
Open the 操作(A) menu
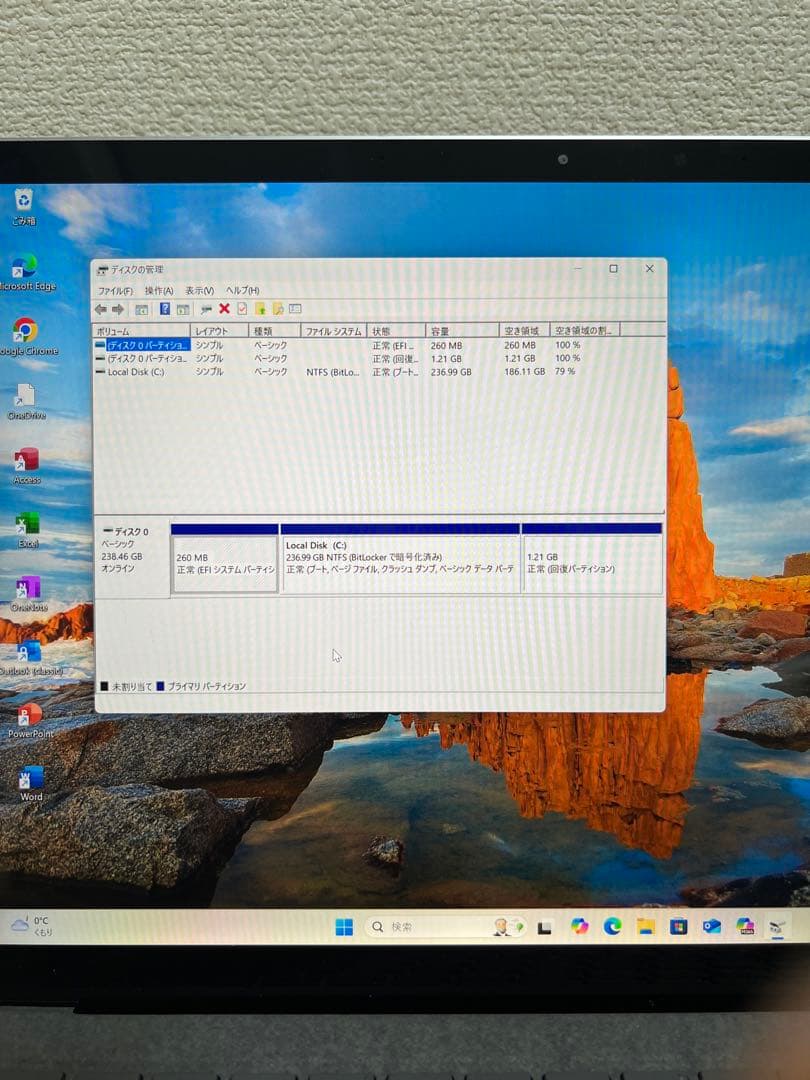[x=159, y=290]
